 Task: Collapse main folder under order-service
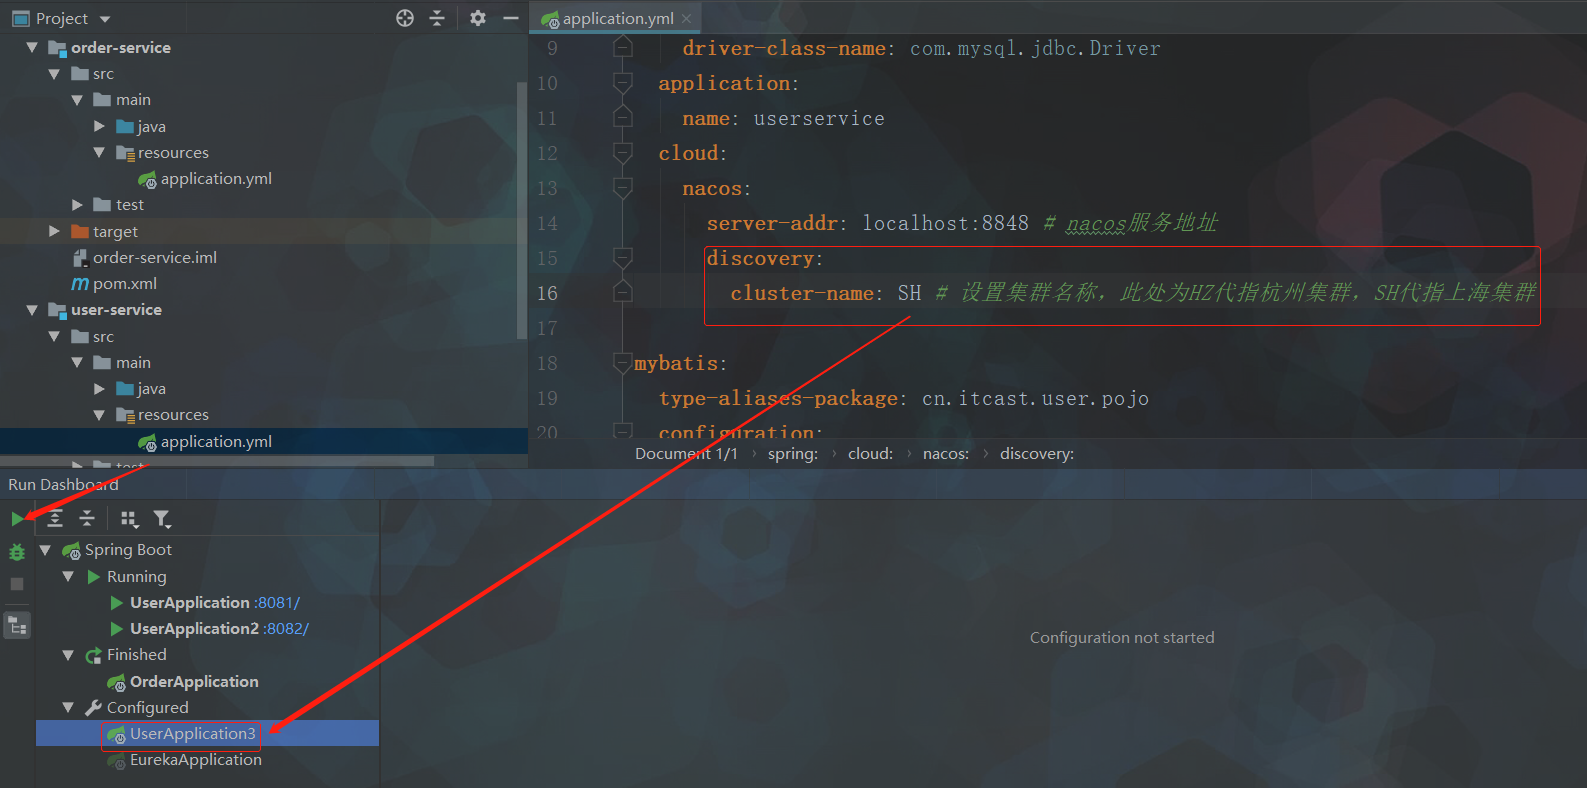(x=77, y=100)
